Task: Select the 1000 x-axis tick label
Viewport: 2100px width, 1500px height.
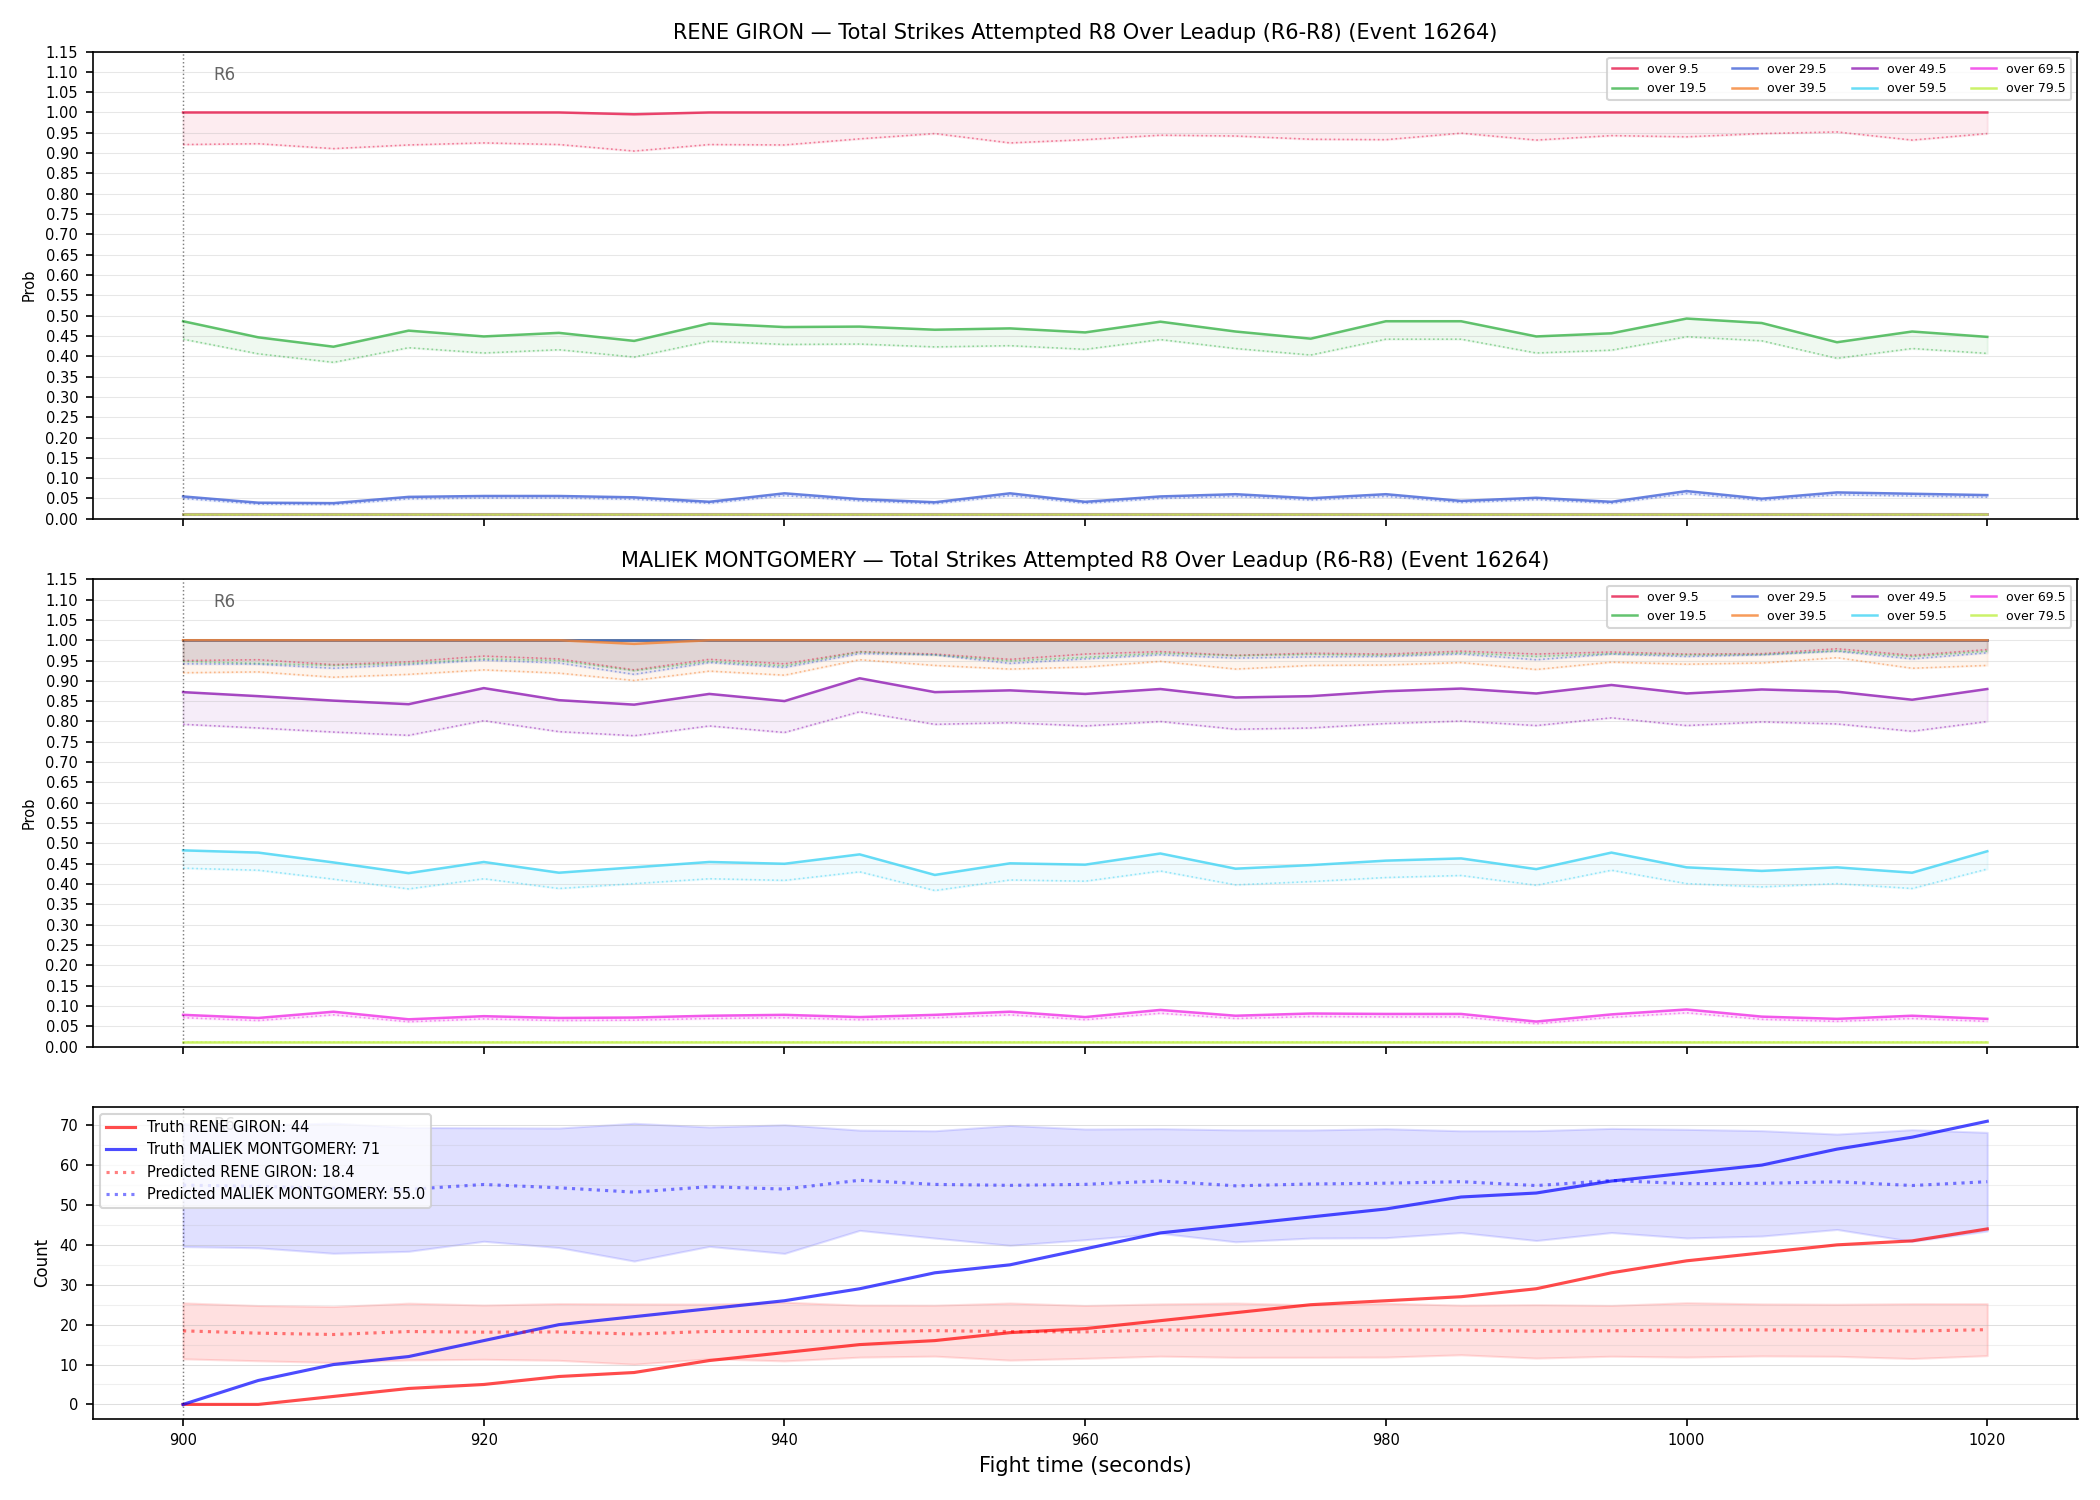Action: click(1687, 1439)
